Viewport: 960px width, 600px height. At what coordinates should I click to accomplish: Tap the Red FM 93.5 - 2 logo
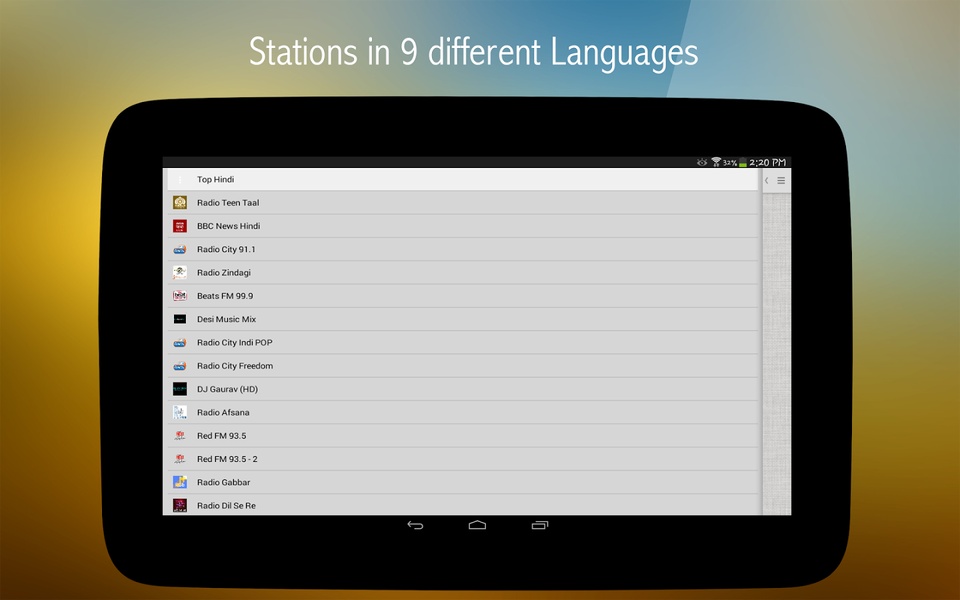point(179,459)
